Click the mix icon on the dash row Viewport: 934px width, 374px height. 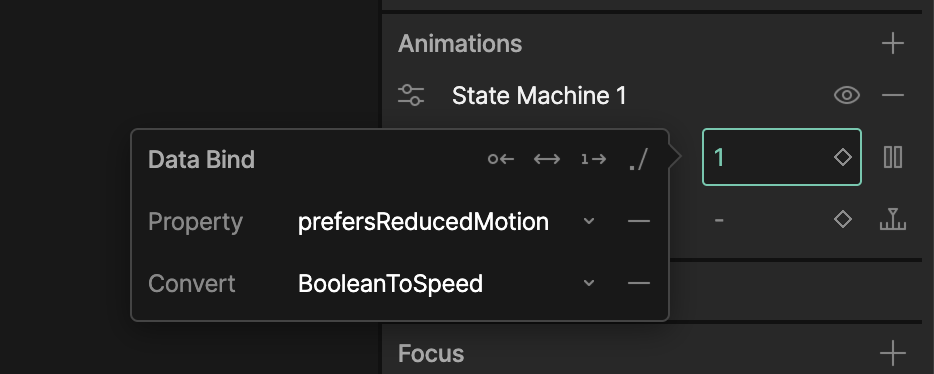pos(892,219)
